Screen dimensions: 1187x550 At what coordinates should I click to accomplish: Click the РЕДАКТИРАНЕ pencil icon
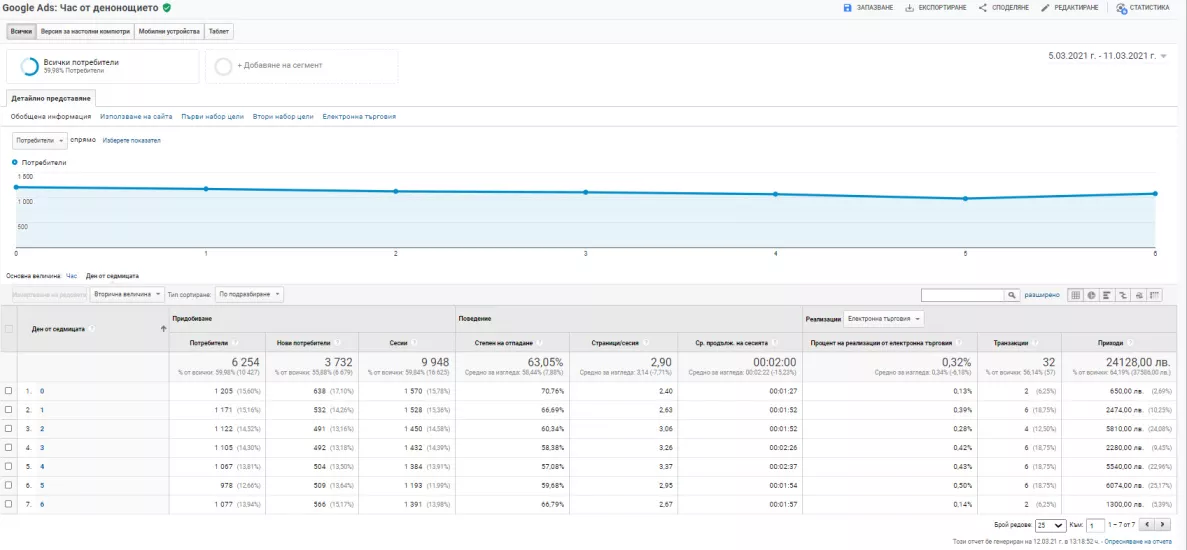pyautogui.click(x=1045, y=8)
